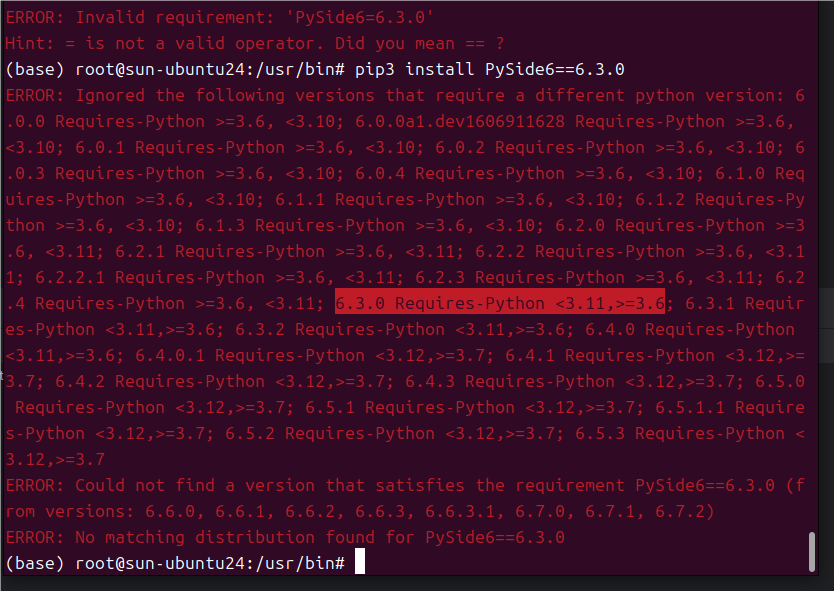Click the 'ERROR: Invalid requirement' line
This screenshot has height=591, width=834.
(220, 18)
